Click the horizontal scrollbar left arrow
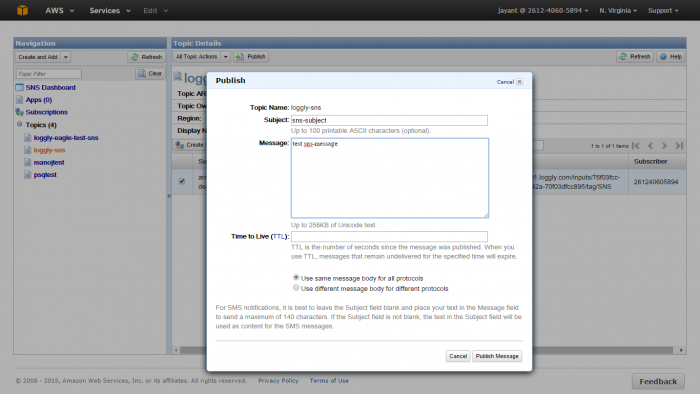700x394 pixels. coord(176,350)
